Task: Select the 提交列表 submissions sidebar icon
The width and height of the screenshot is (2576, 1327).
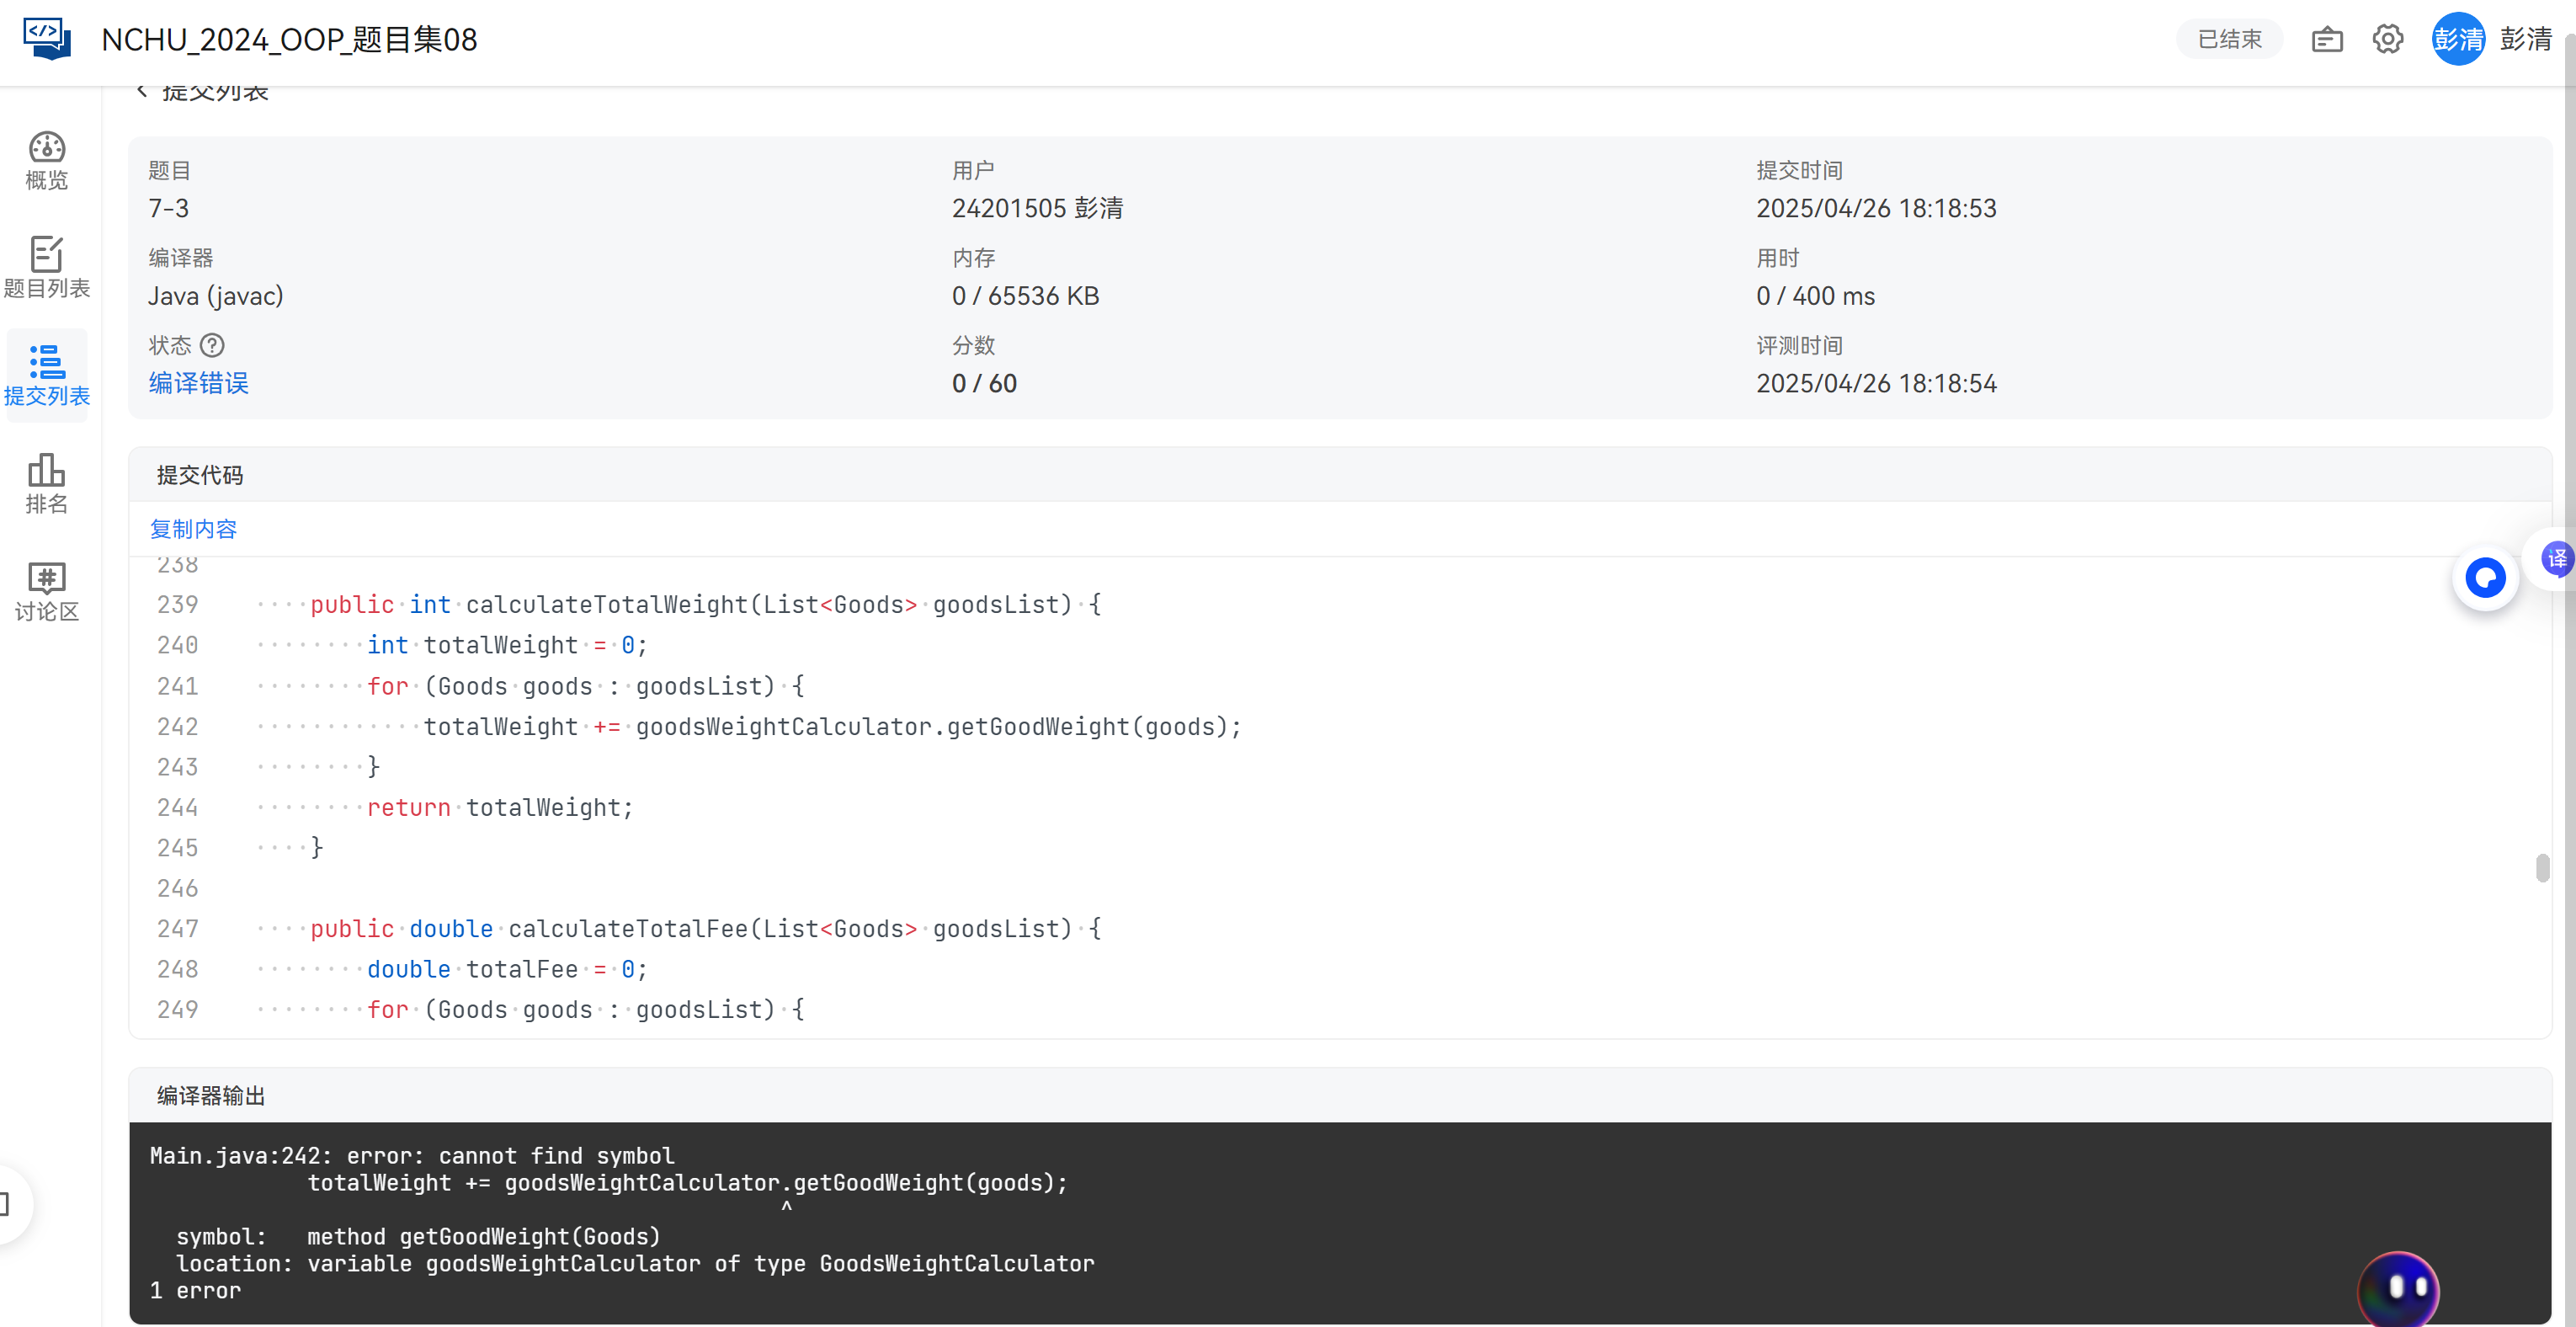Action: click(46, 375)
